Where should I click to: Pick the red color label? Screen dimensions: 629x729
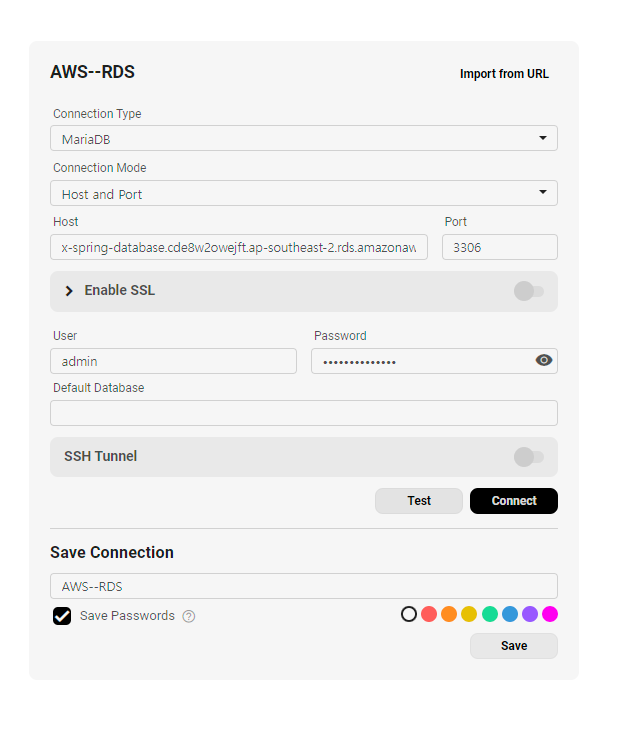429,614
